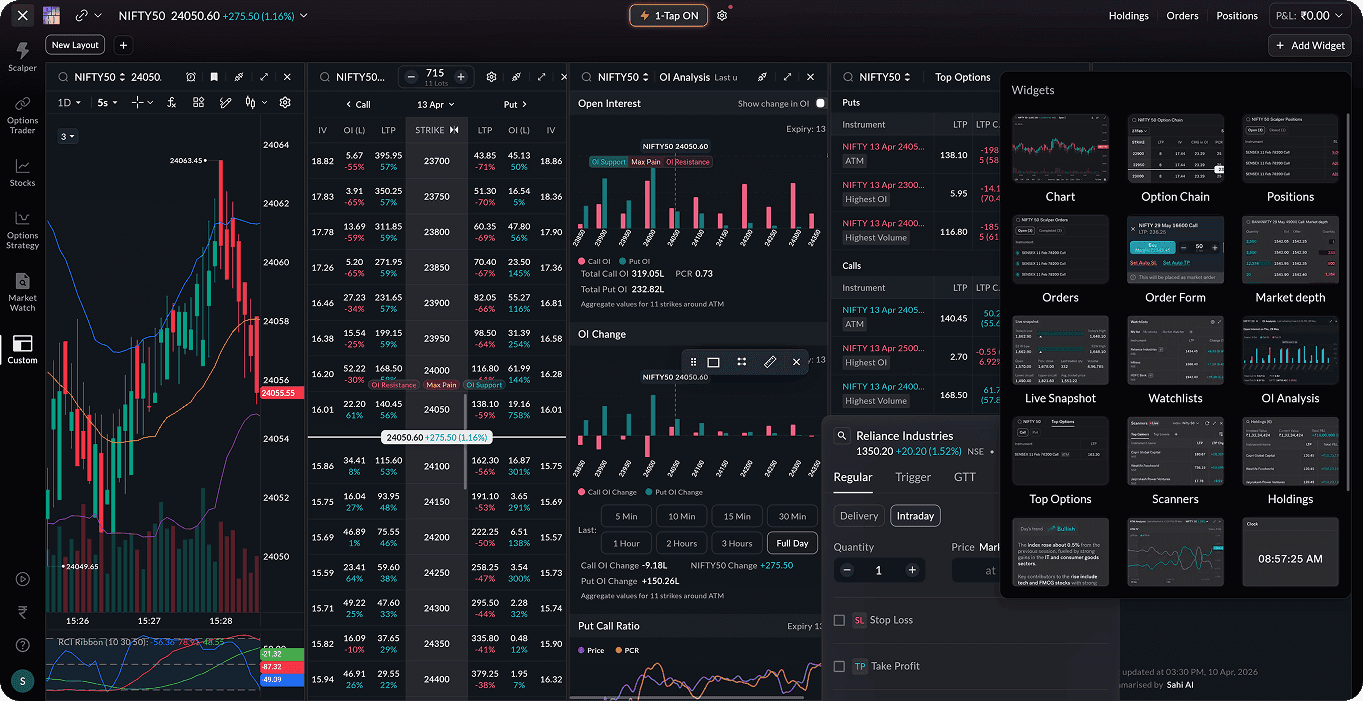Check the Take Profit checkbox
The height and width of the screenshot is (701, 1363).
(x=839, y=666)
